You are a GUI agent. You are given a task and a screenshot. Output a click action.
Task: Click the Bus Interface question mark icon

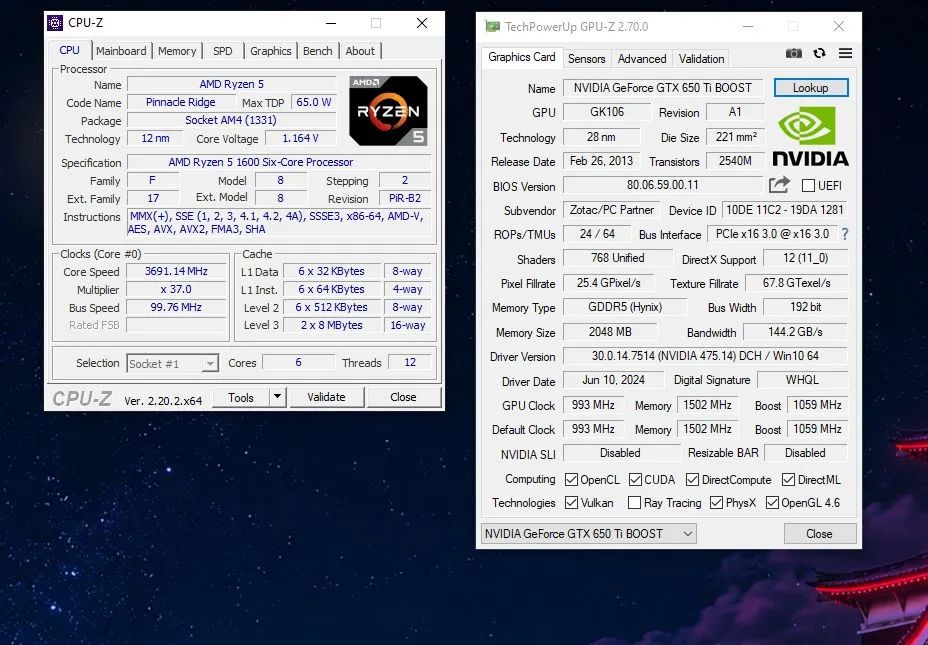[845, 234]
